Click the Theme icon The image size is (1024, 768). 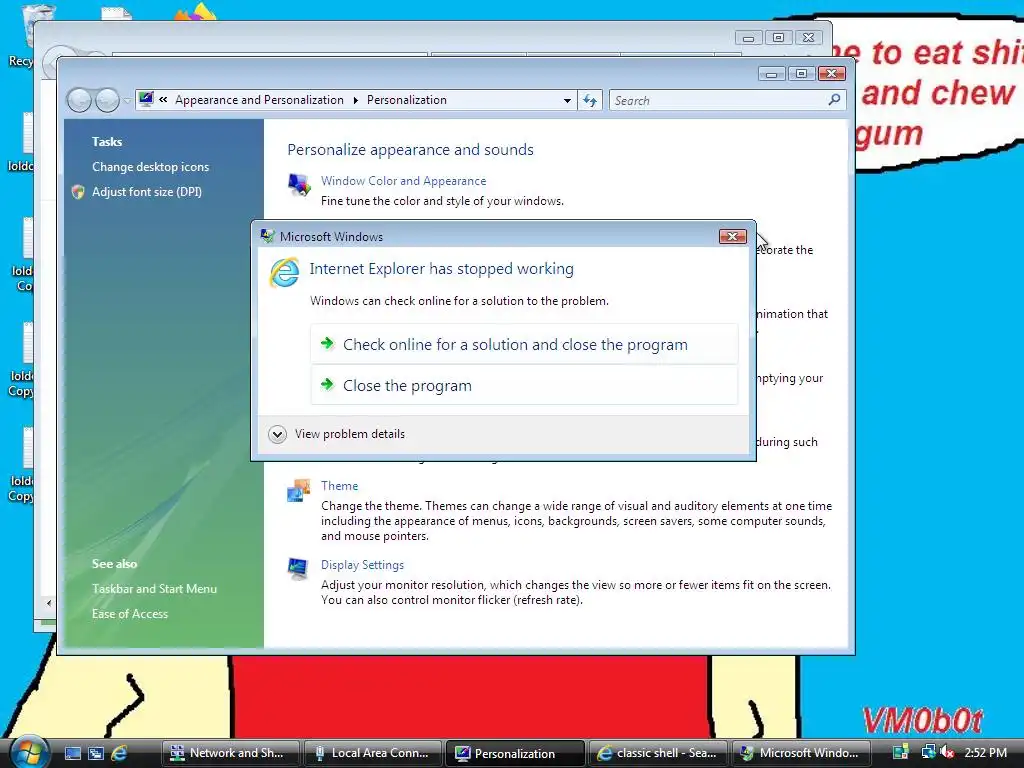299,490
